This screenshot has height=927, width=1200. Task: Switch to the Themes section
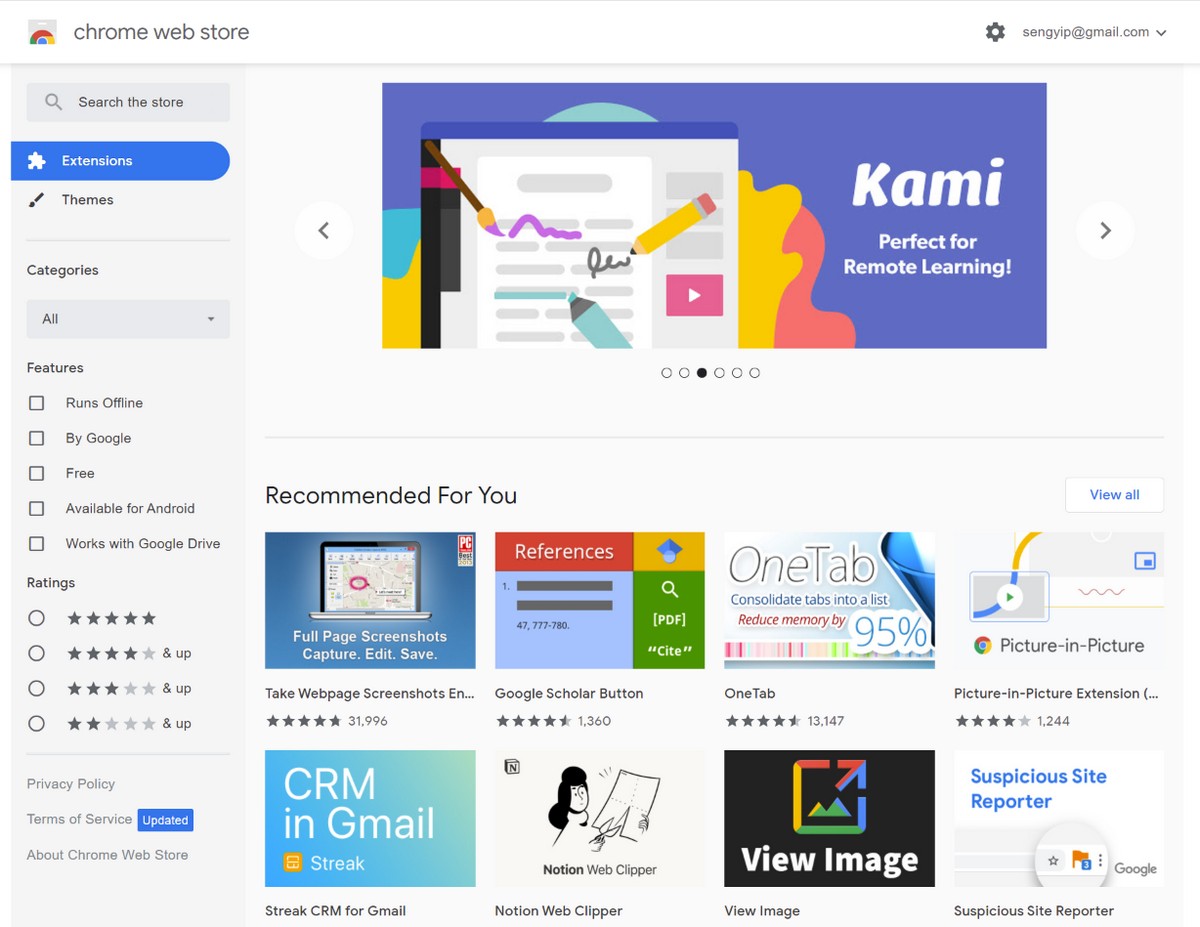coord(88,200)
